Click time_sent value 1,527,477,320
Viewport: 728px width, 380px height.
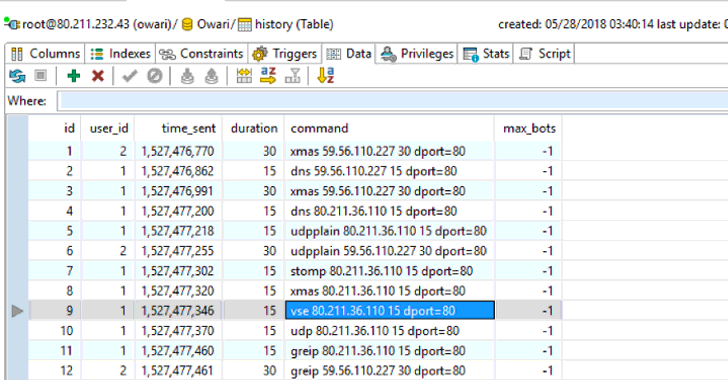tap(178, 291)
